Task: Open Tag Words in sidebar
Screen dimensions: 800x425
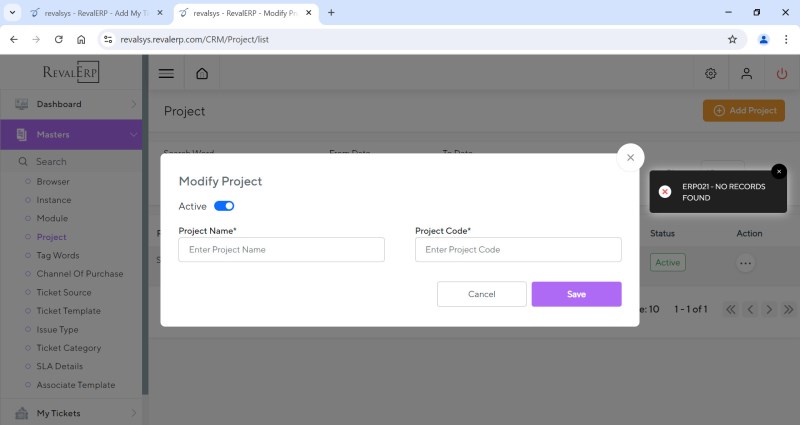Action: click(x=58, y=255)
